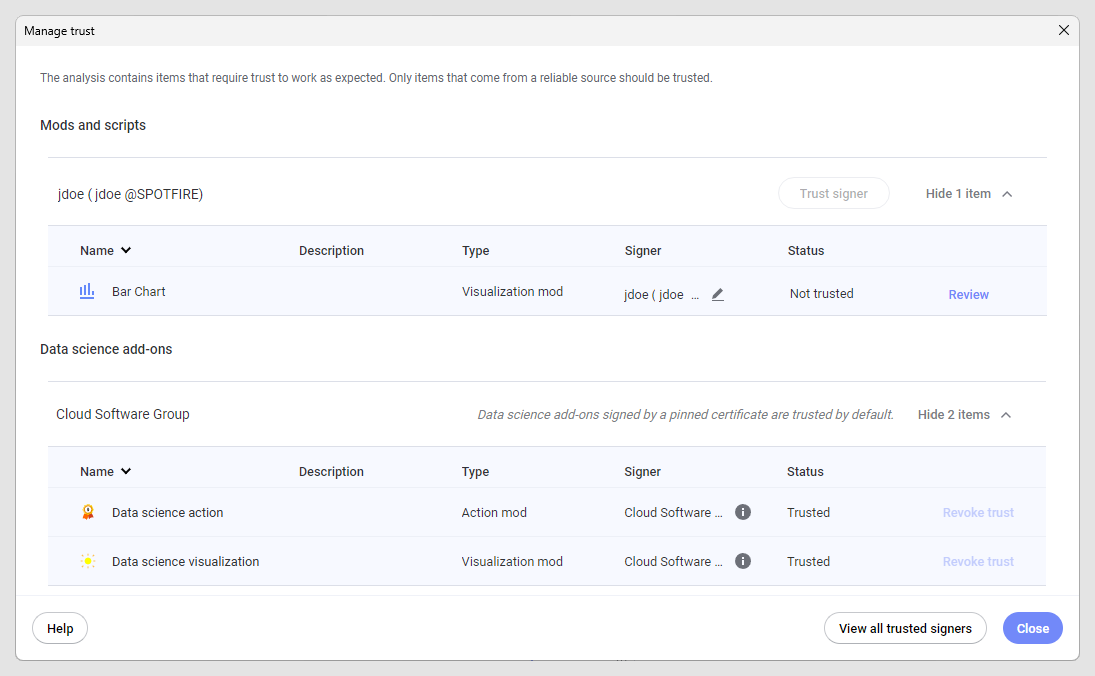Screen dimensions: 1095x676
Task: Select the Bar Chart row name
Action: coord(139,292)
